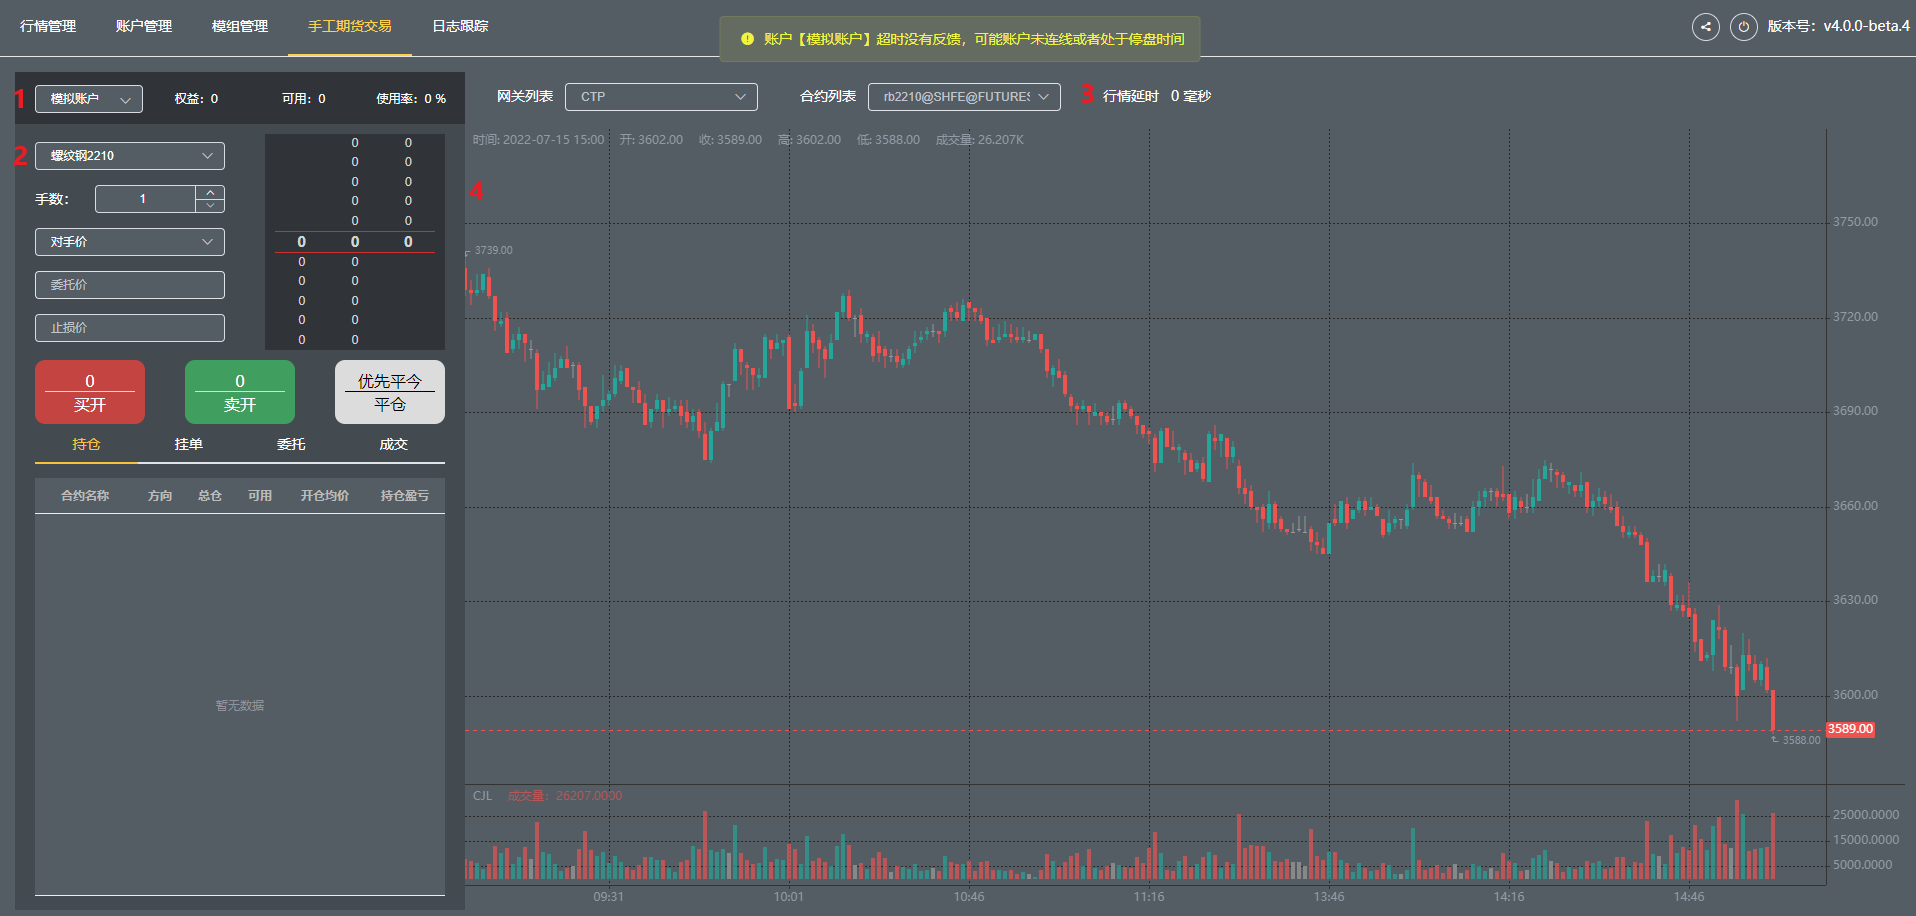Click the 使用率: 0 % text
The image size is (1916, 916).
411,99
